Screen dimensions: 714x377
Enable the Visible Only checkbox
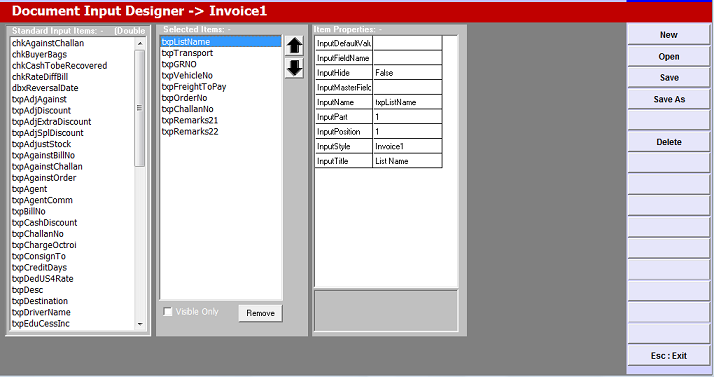coord(168,311)
